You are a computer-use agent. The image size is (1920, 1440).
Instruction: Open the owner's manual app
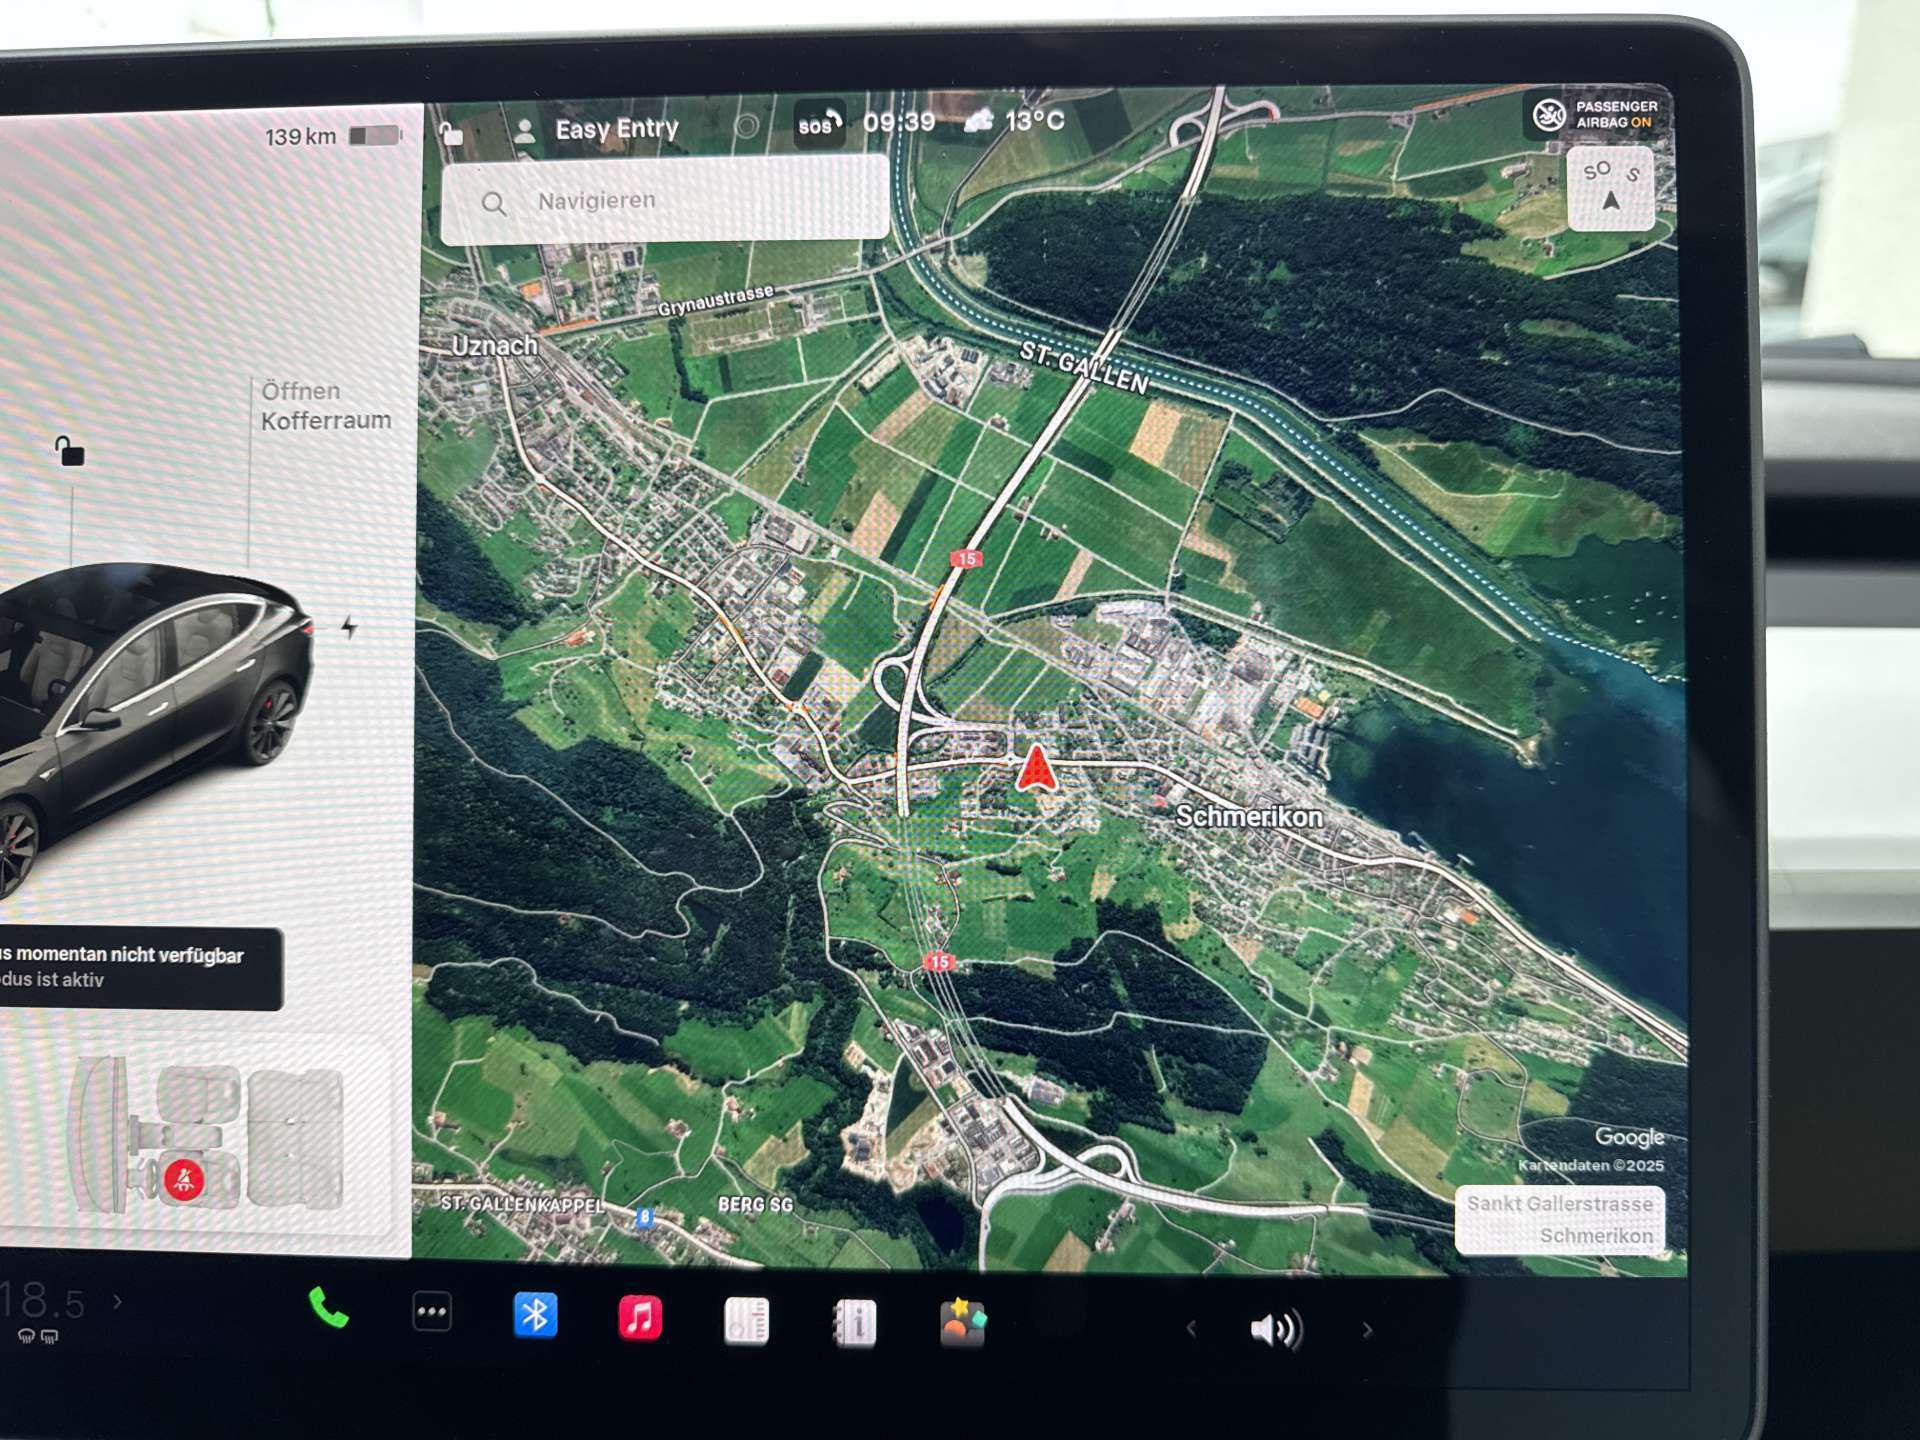854,1323
